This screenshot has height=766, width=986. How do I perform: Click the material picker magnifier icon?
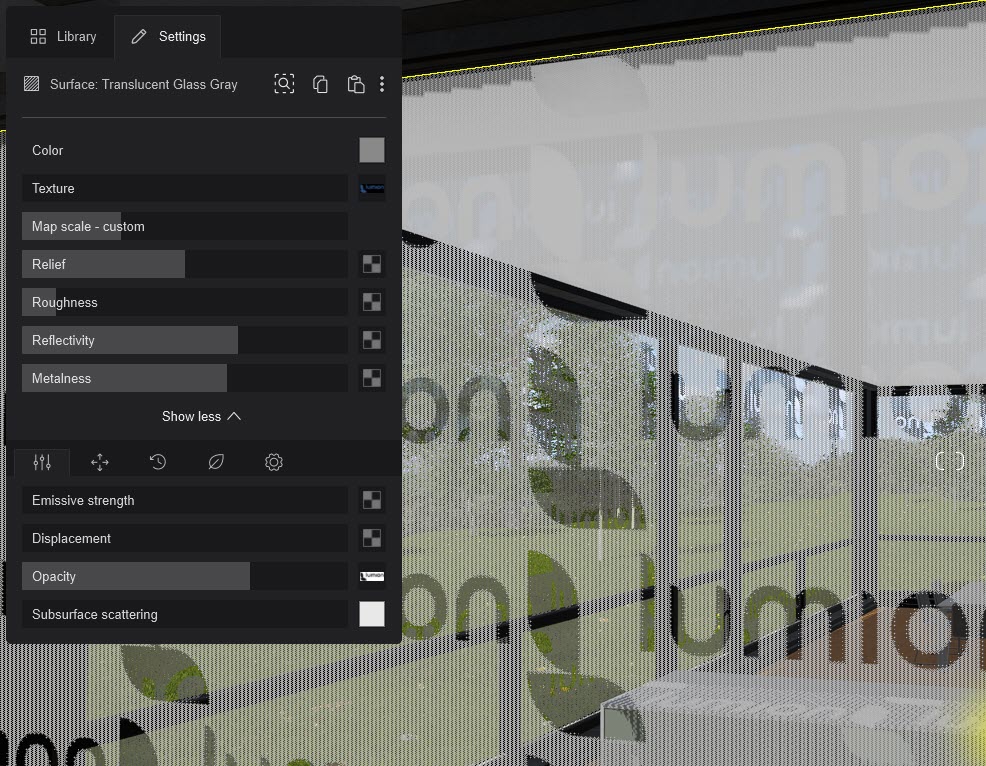coord(284,84)
